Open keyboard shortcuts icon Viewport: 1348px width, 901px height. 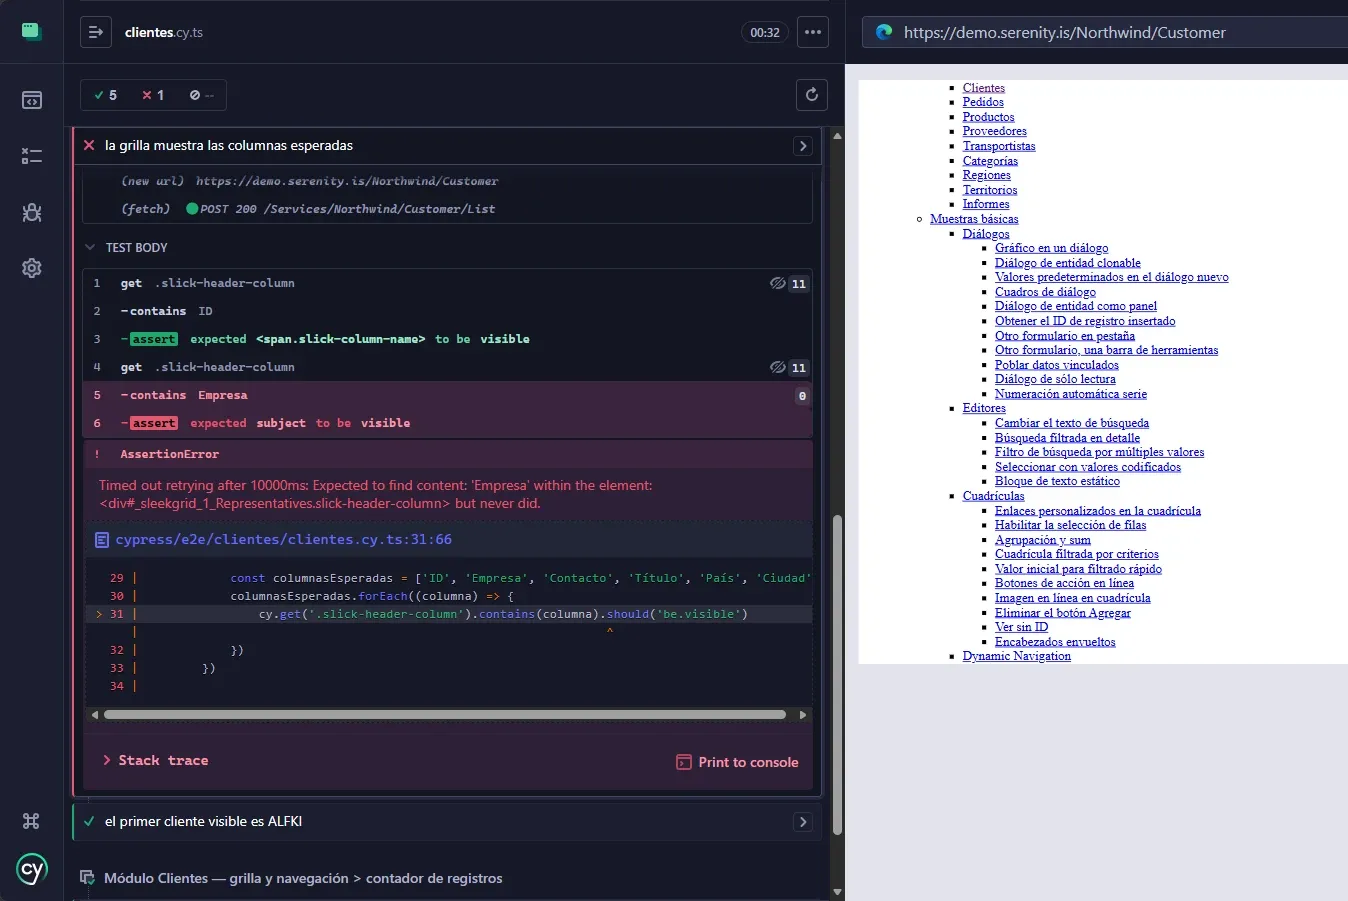pos(31,821)
